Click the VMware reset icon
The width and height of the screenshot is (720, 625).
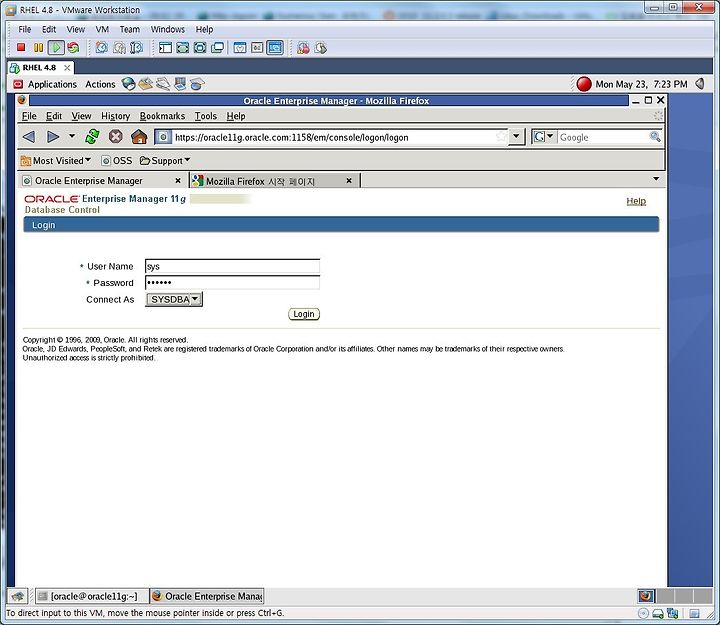tap(73, 47)
